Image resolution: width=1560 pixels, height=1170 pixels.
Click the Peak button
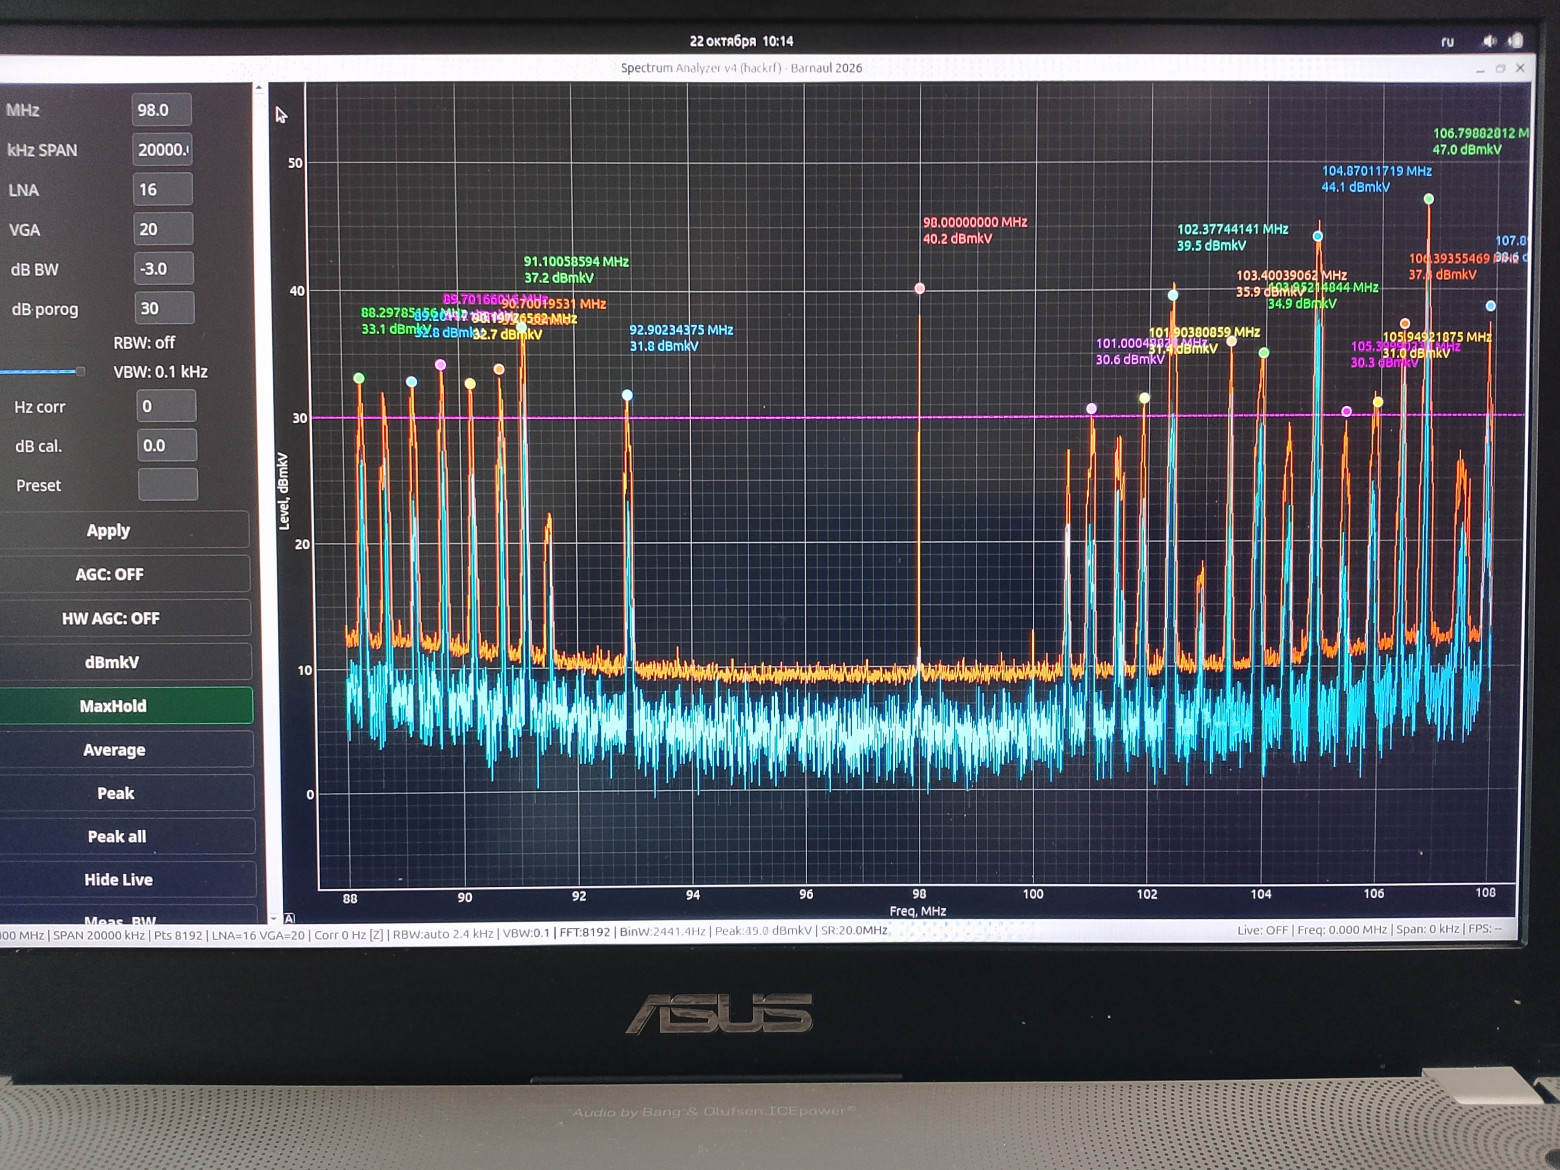tap(127, 793)
